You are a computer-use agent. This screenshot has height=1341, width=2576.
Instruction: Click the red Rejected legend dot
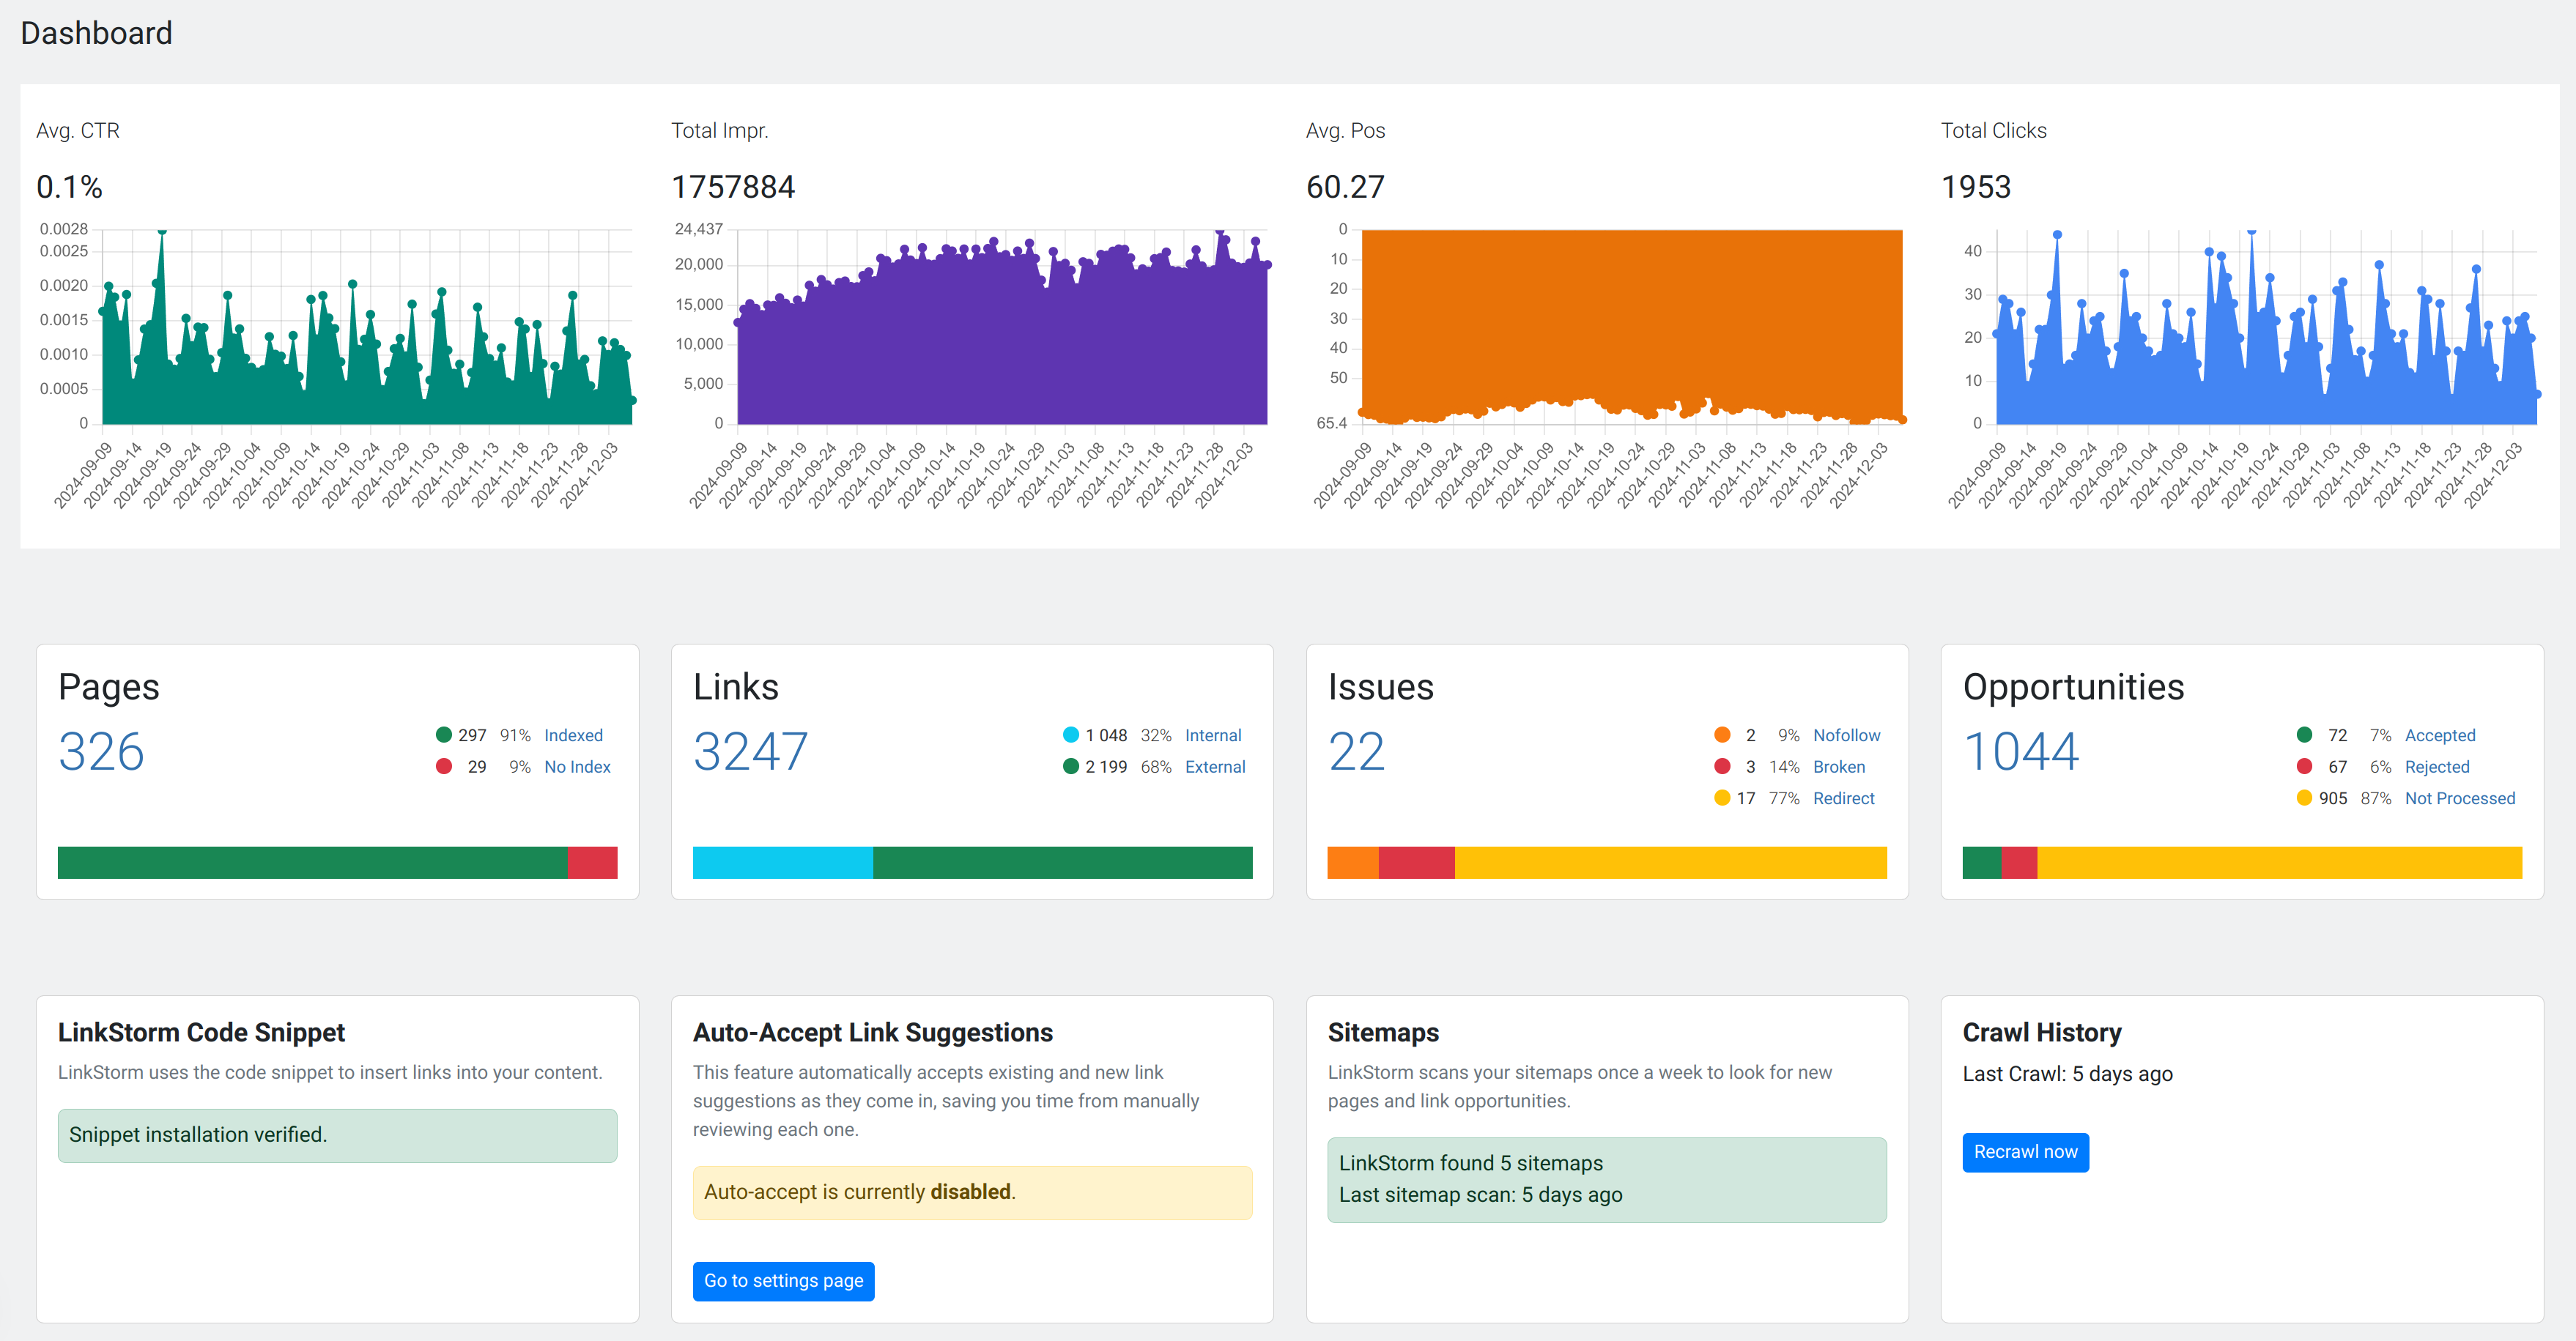click(x=2304, y=766)
